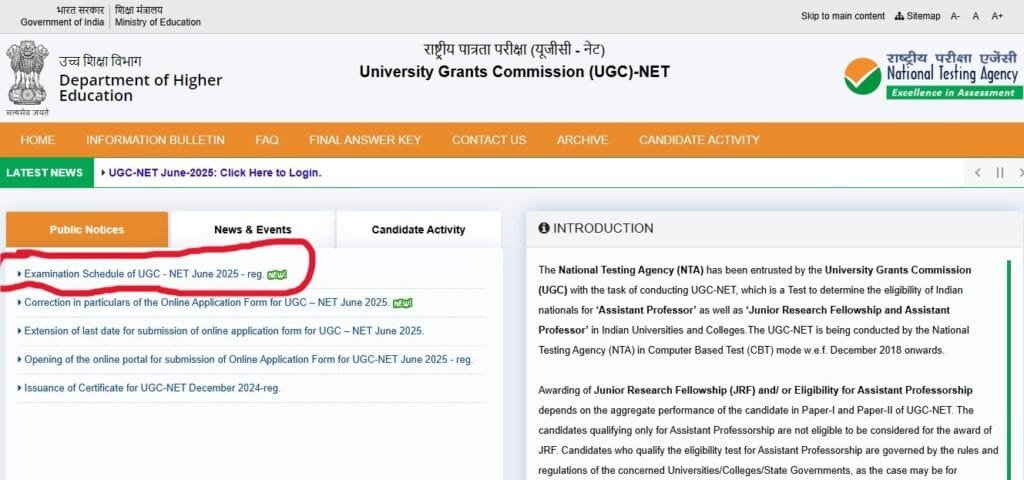Viewport: 1024px width, 480px height.
Task: Open Examination Schedule of UGC-NET June 2025 notice
Action: (144, 274)
